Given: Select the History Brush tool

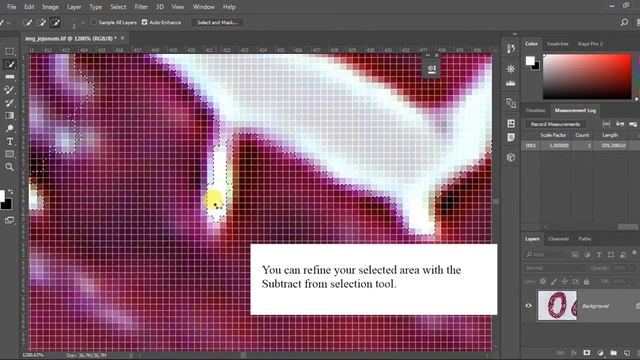Looking at the screenshot, I should click(x=9, y=102).
